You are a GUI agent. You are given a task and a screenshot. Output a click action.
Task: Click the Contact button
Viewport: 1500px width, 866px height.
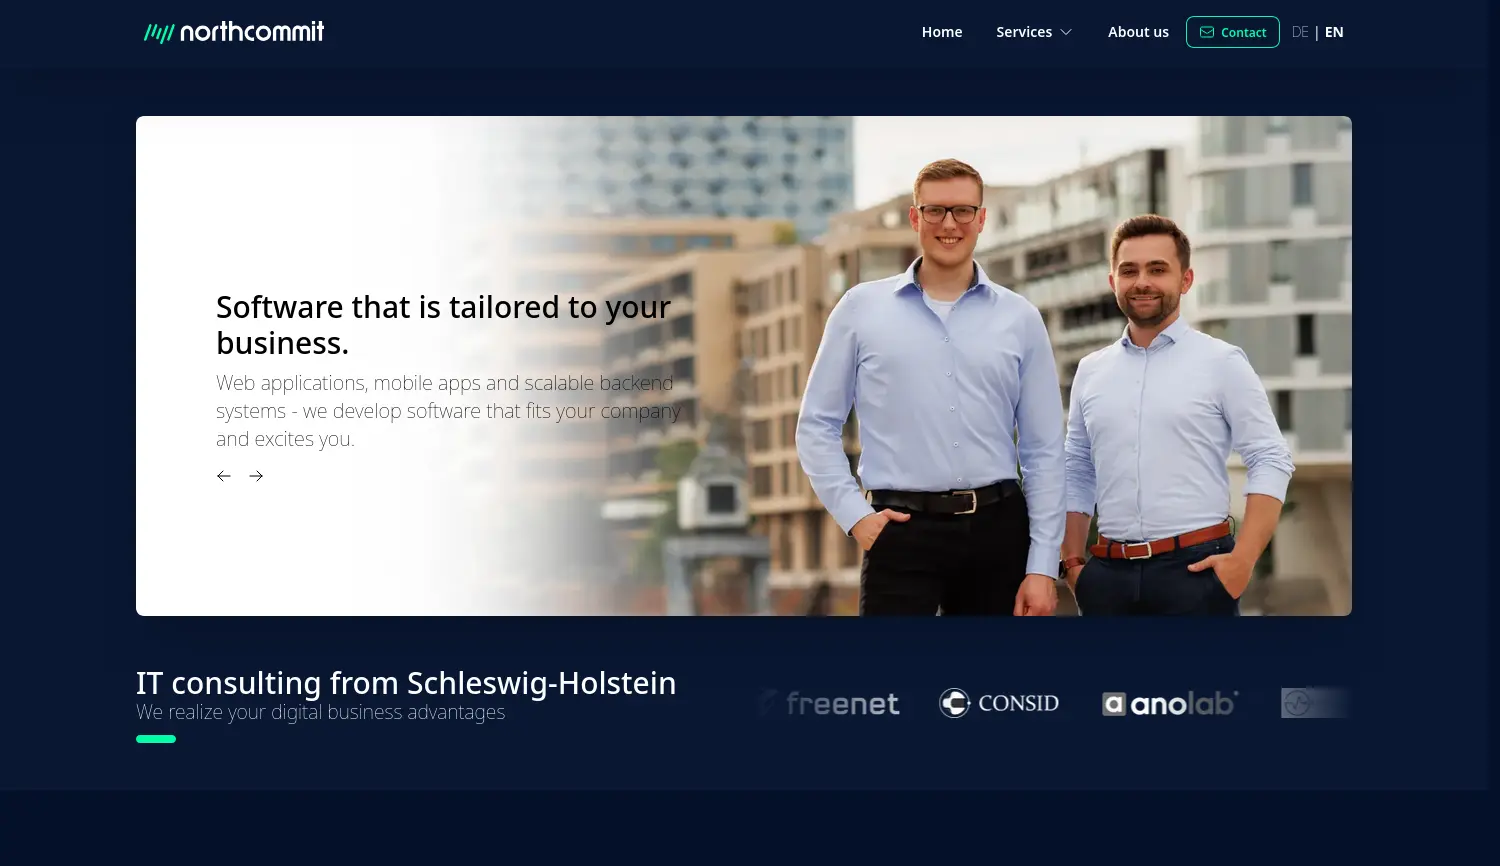tap(1233, 32)
